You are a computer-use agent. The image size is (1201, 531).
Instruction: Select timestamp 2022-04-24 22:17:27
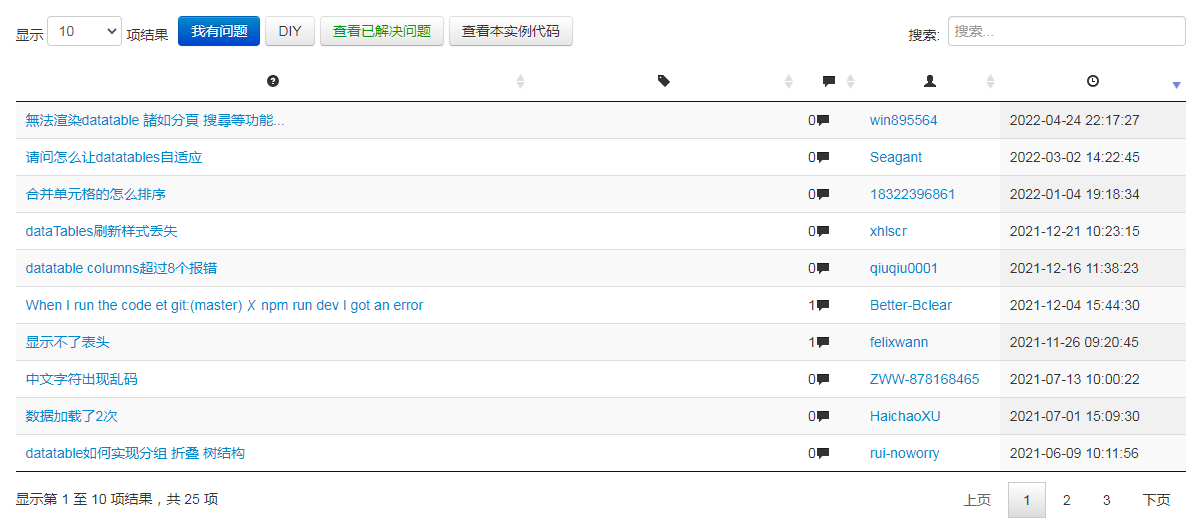[x=1075, y=120]
